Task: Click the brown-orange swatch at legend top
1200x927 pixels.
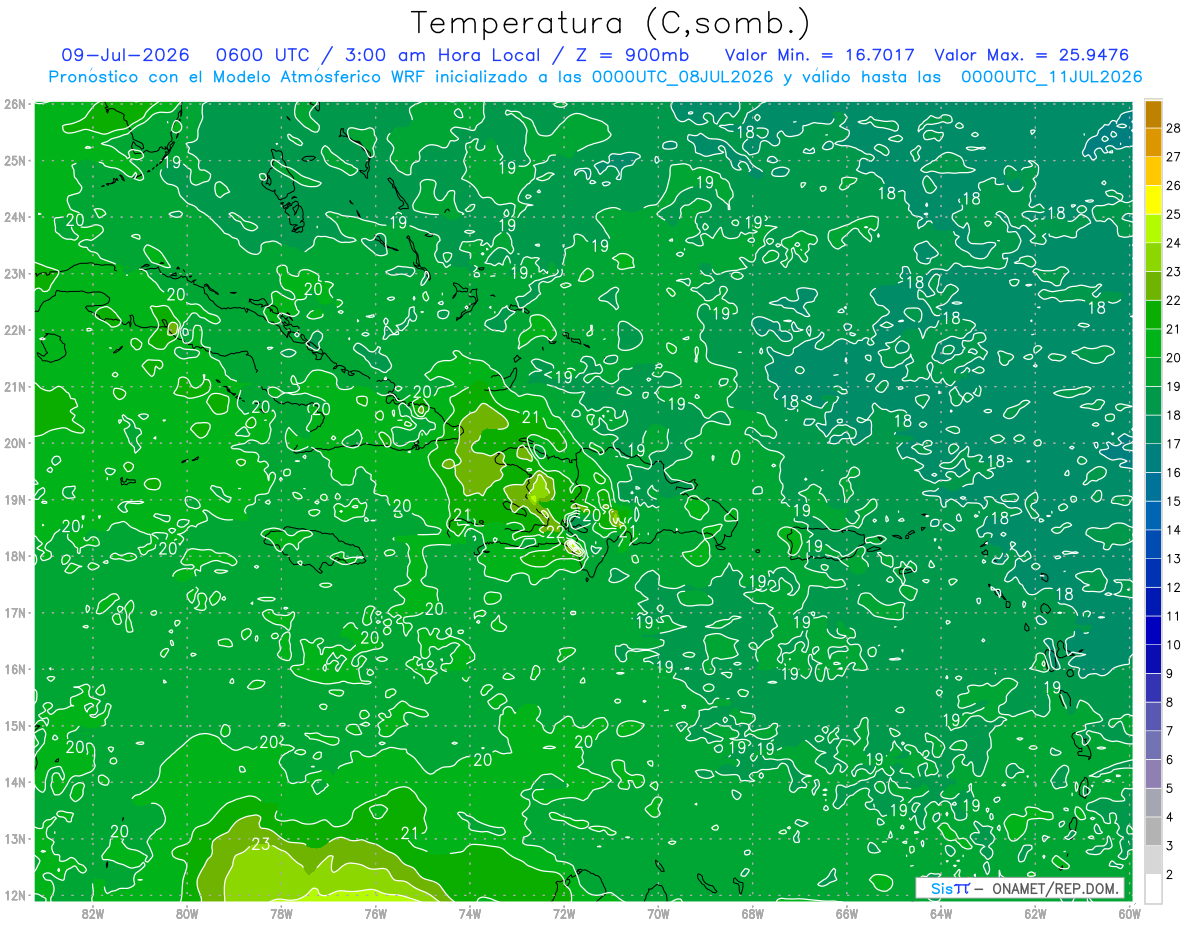Action: (x=1153, y=114)
